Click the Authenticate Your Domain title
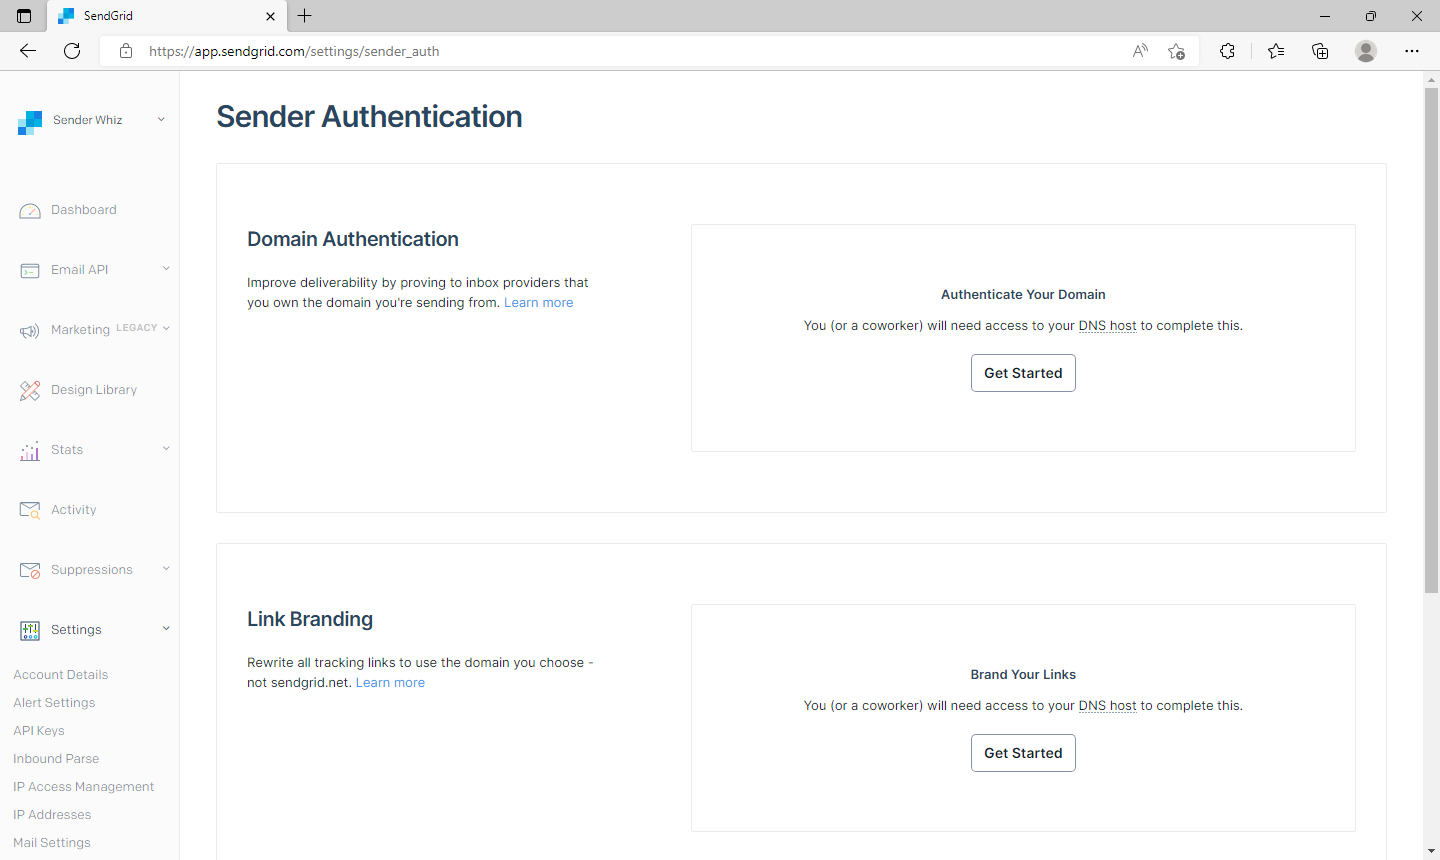This screenshot has width=1440, height=860. tap(1023, 295)
